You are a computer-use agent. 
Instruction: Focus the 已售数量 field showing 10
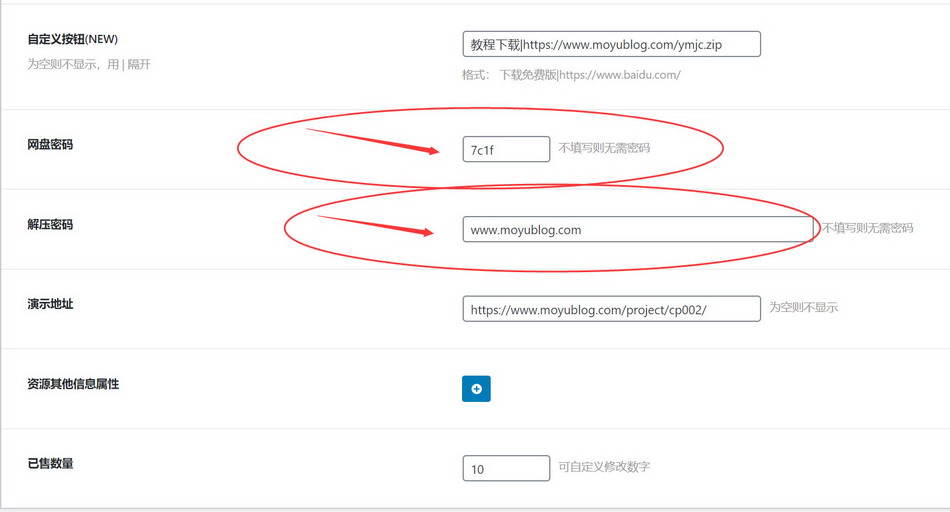click(x=506, y=468)
